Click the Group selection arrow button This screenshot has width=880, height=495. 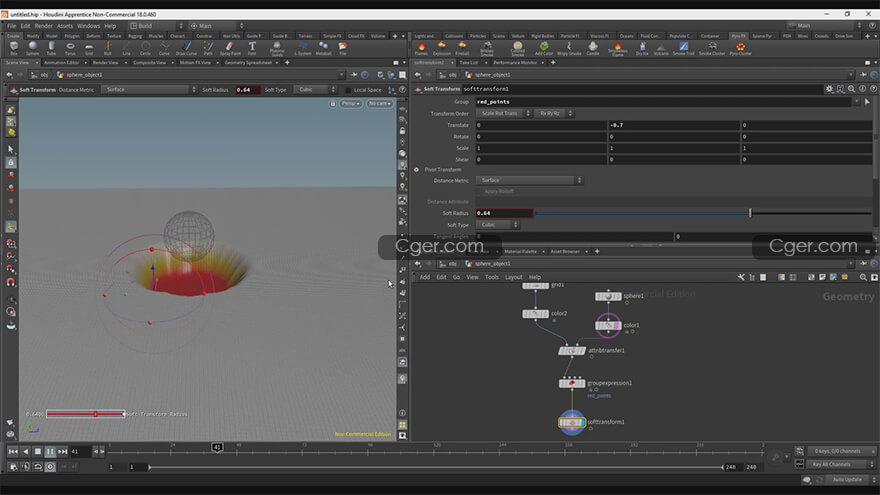pos(867,102)
